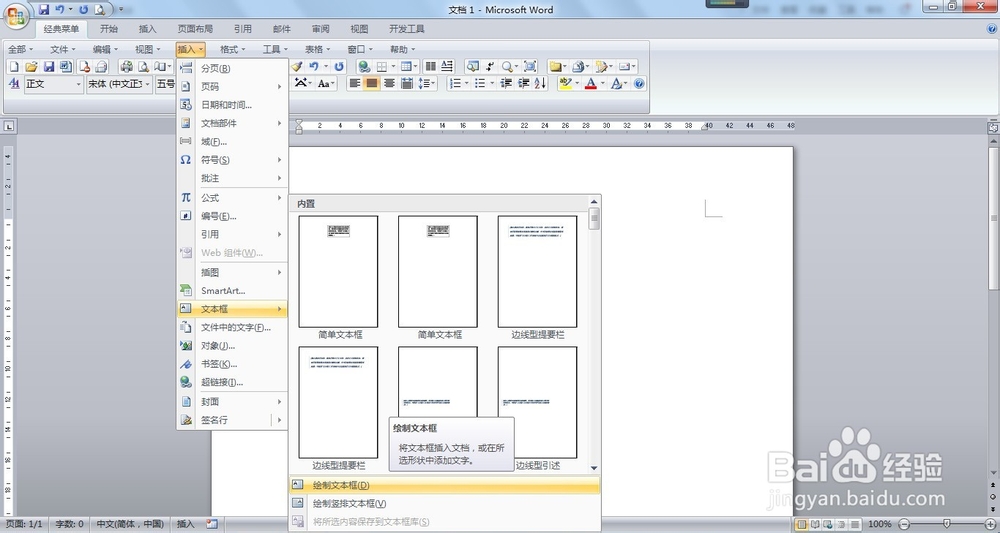Image resolution: width=1000 pixels, height=533 pixels.
Task: Click the quick access Save icon
Action: click(x=44, y=10)
